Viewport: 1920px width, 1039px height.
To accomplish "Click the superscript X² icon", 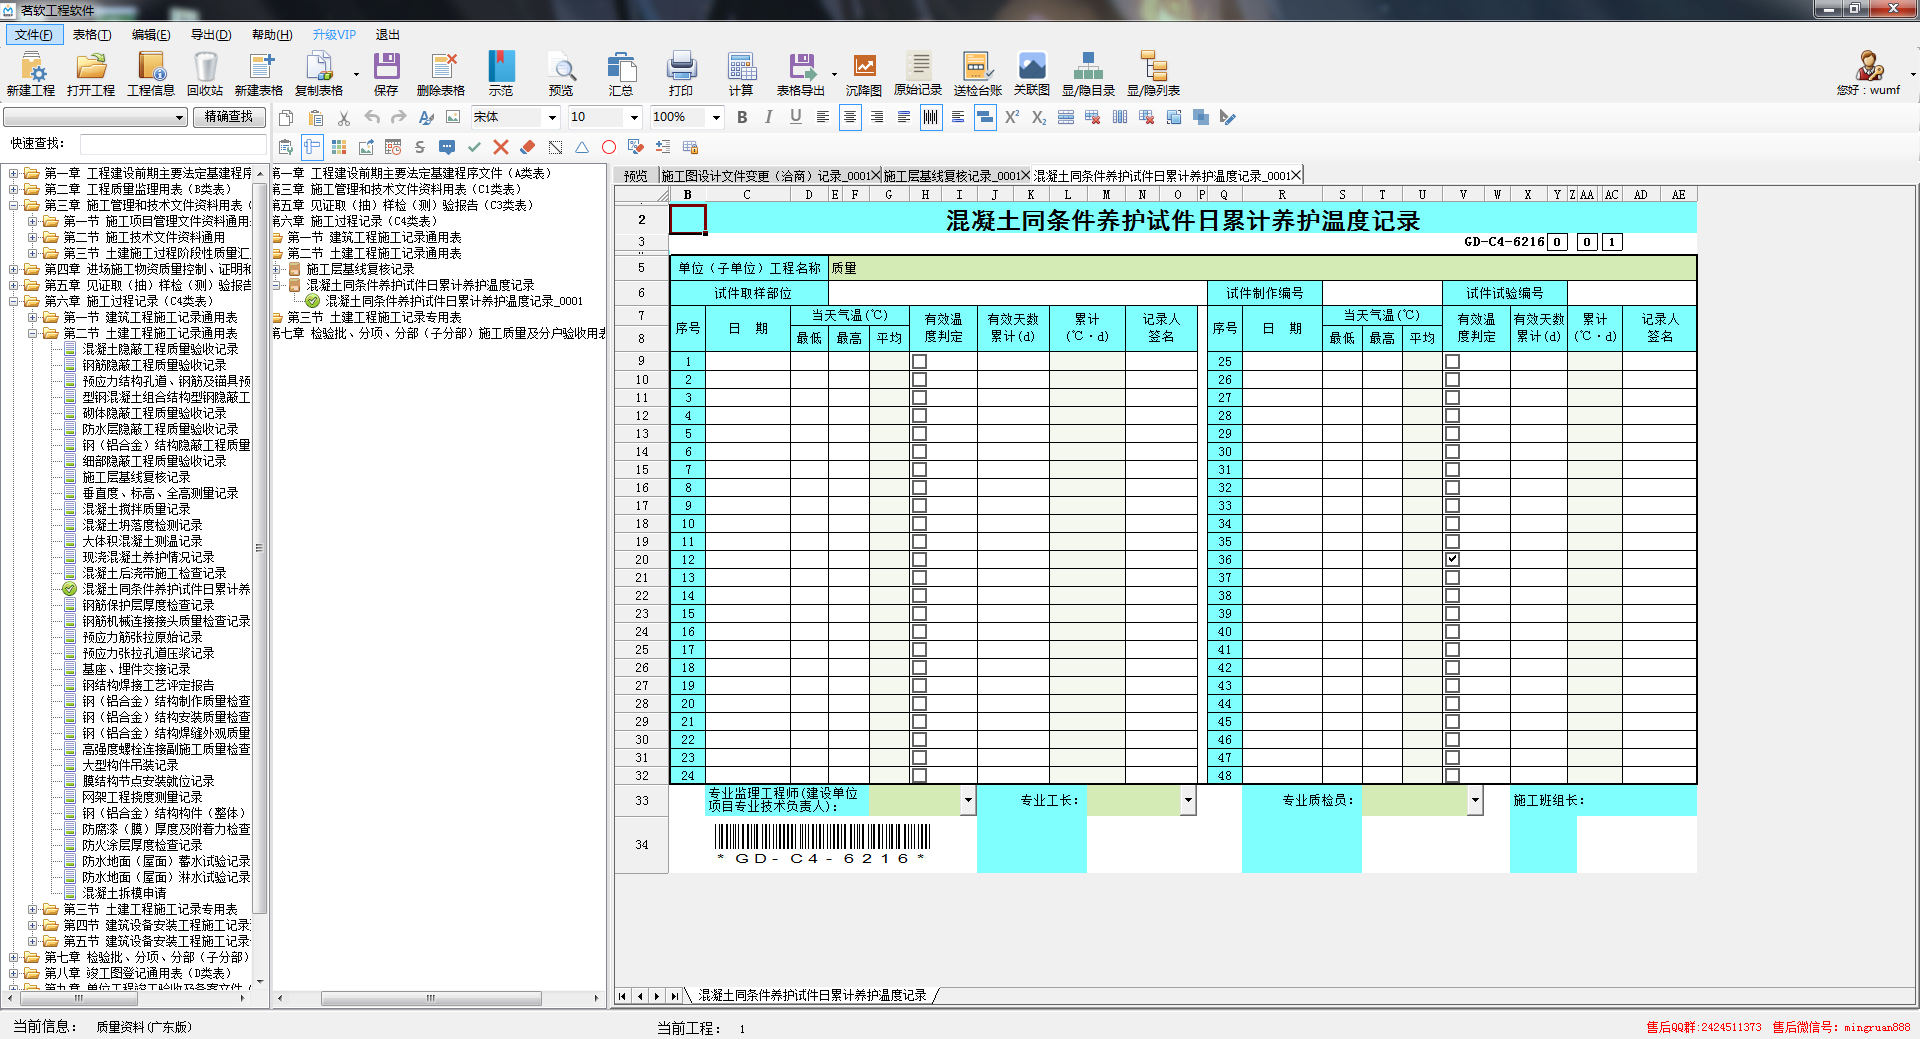I will [x=1012, y=117].
